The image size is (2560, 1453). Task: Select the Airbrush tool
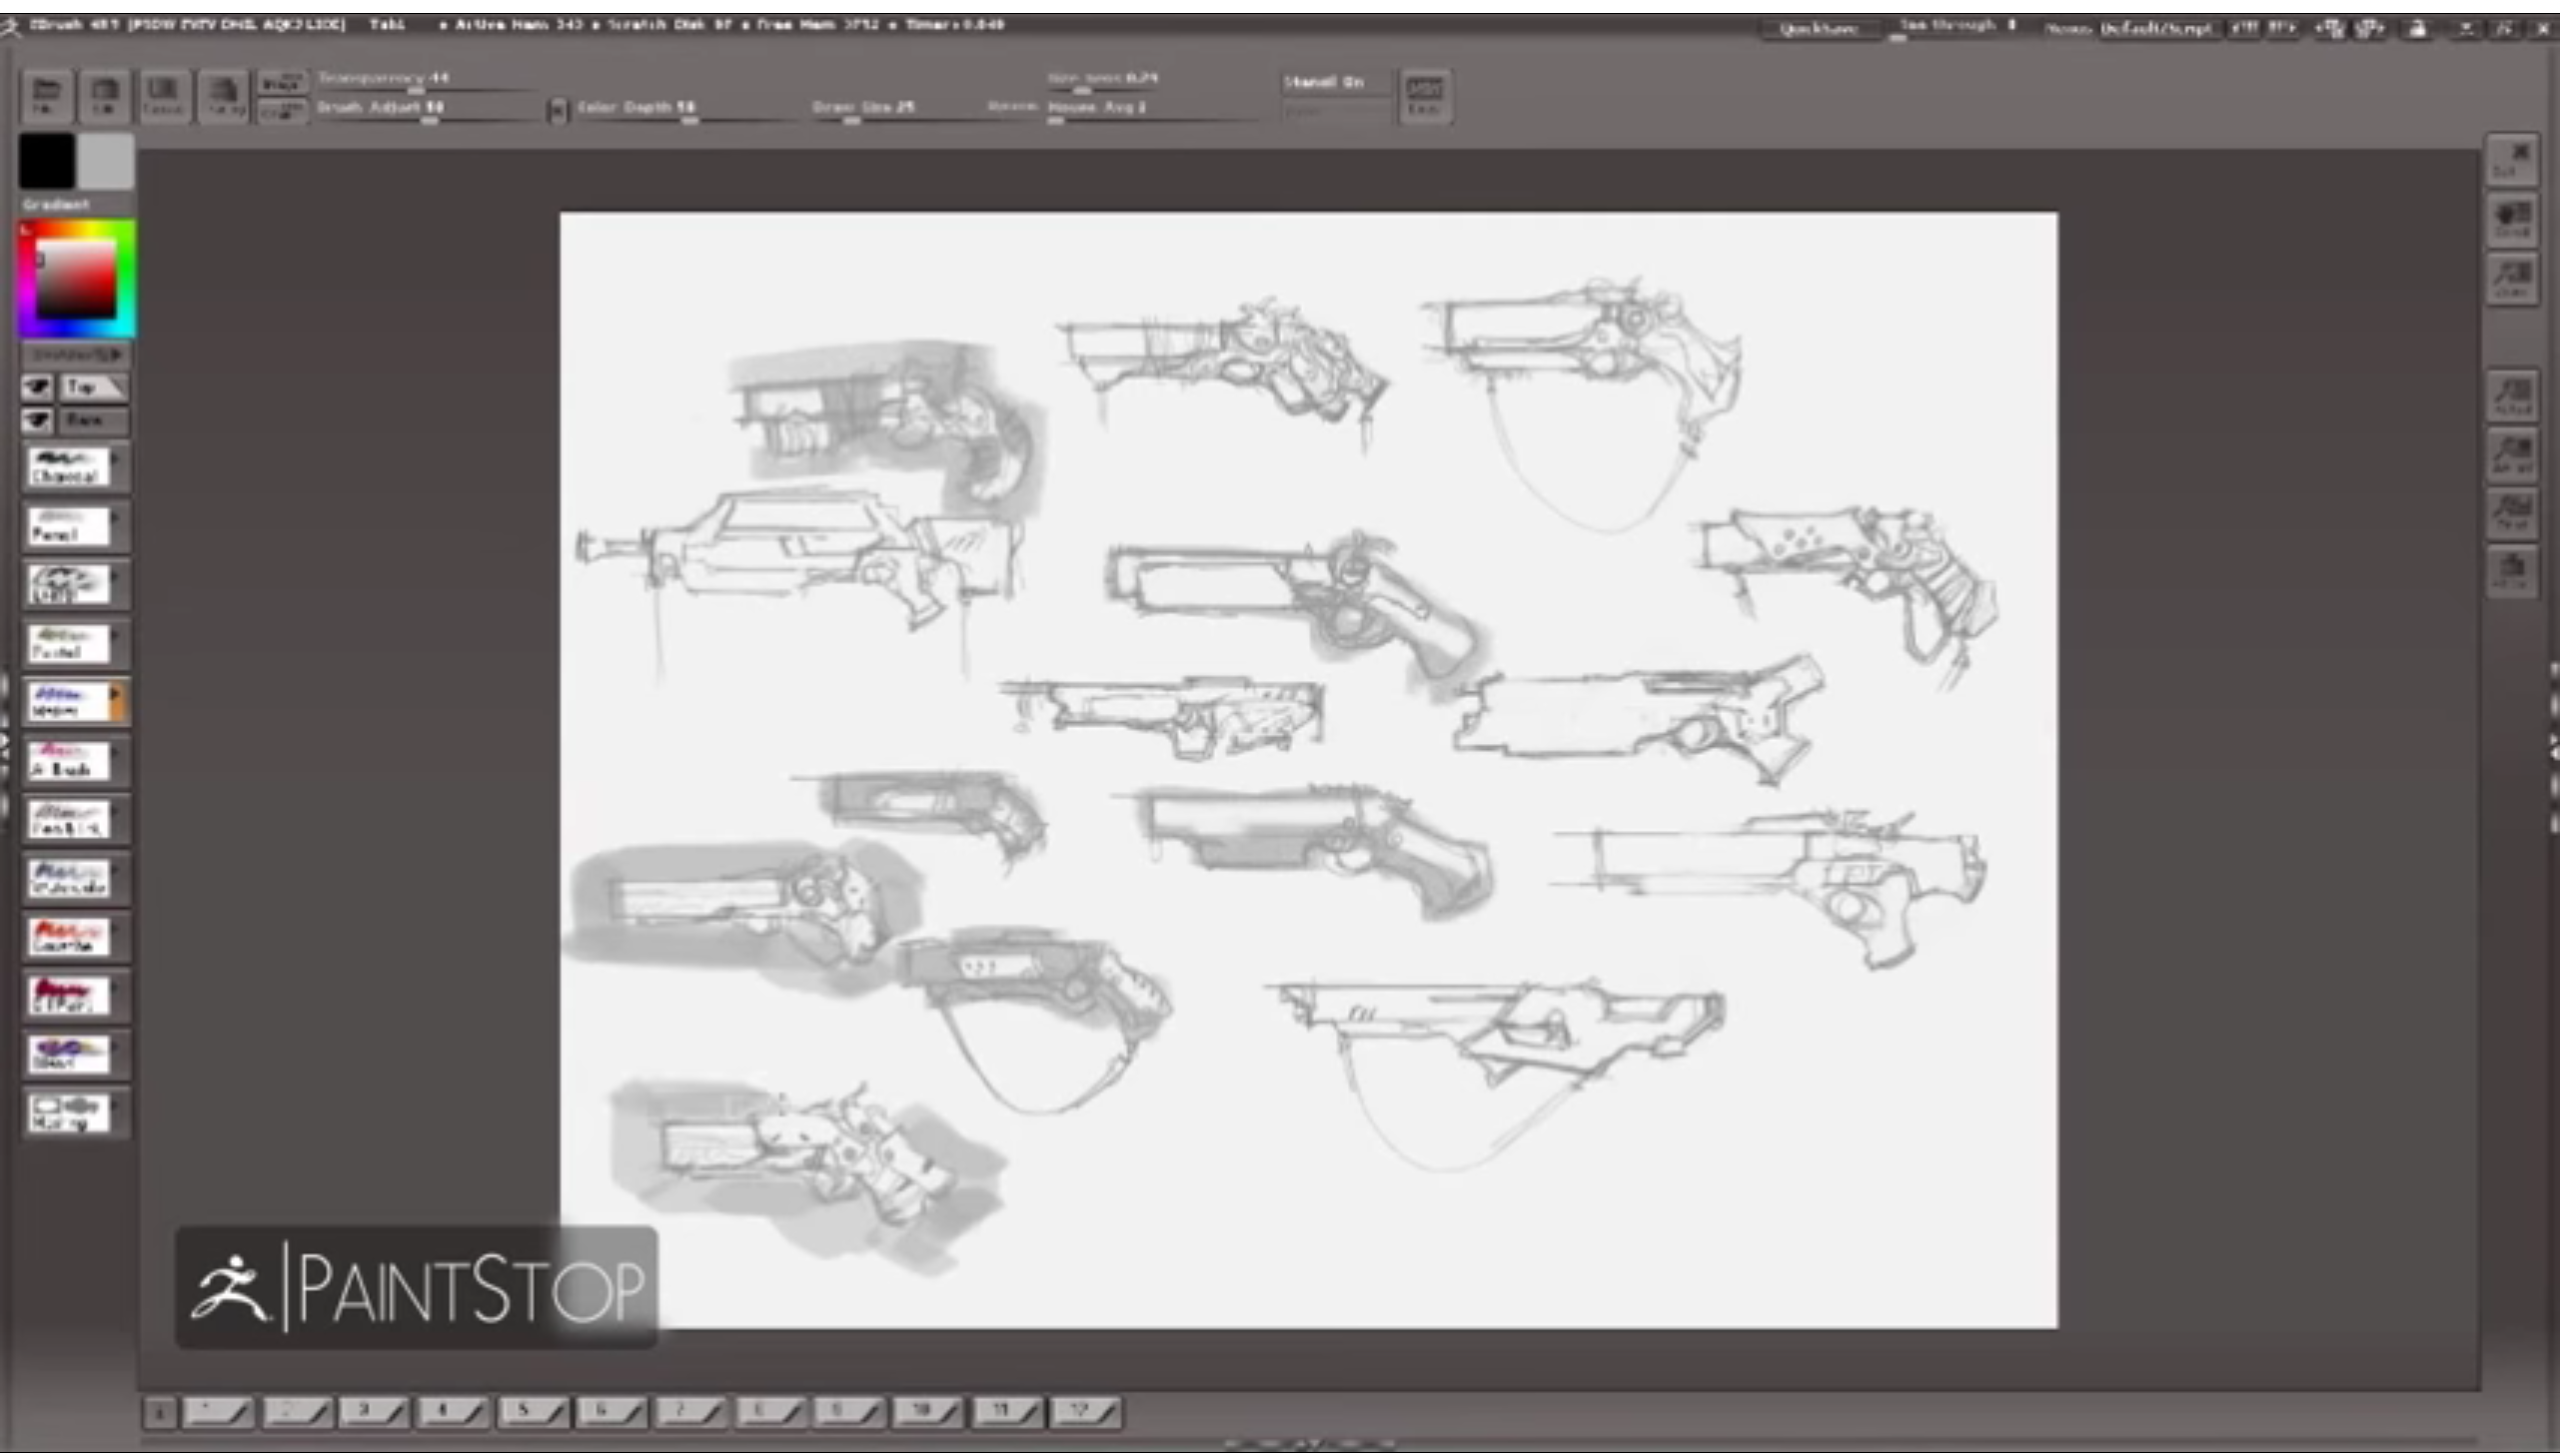tap(68, 760)
